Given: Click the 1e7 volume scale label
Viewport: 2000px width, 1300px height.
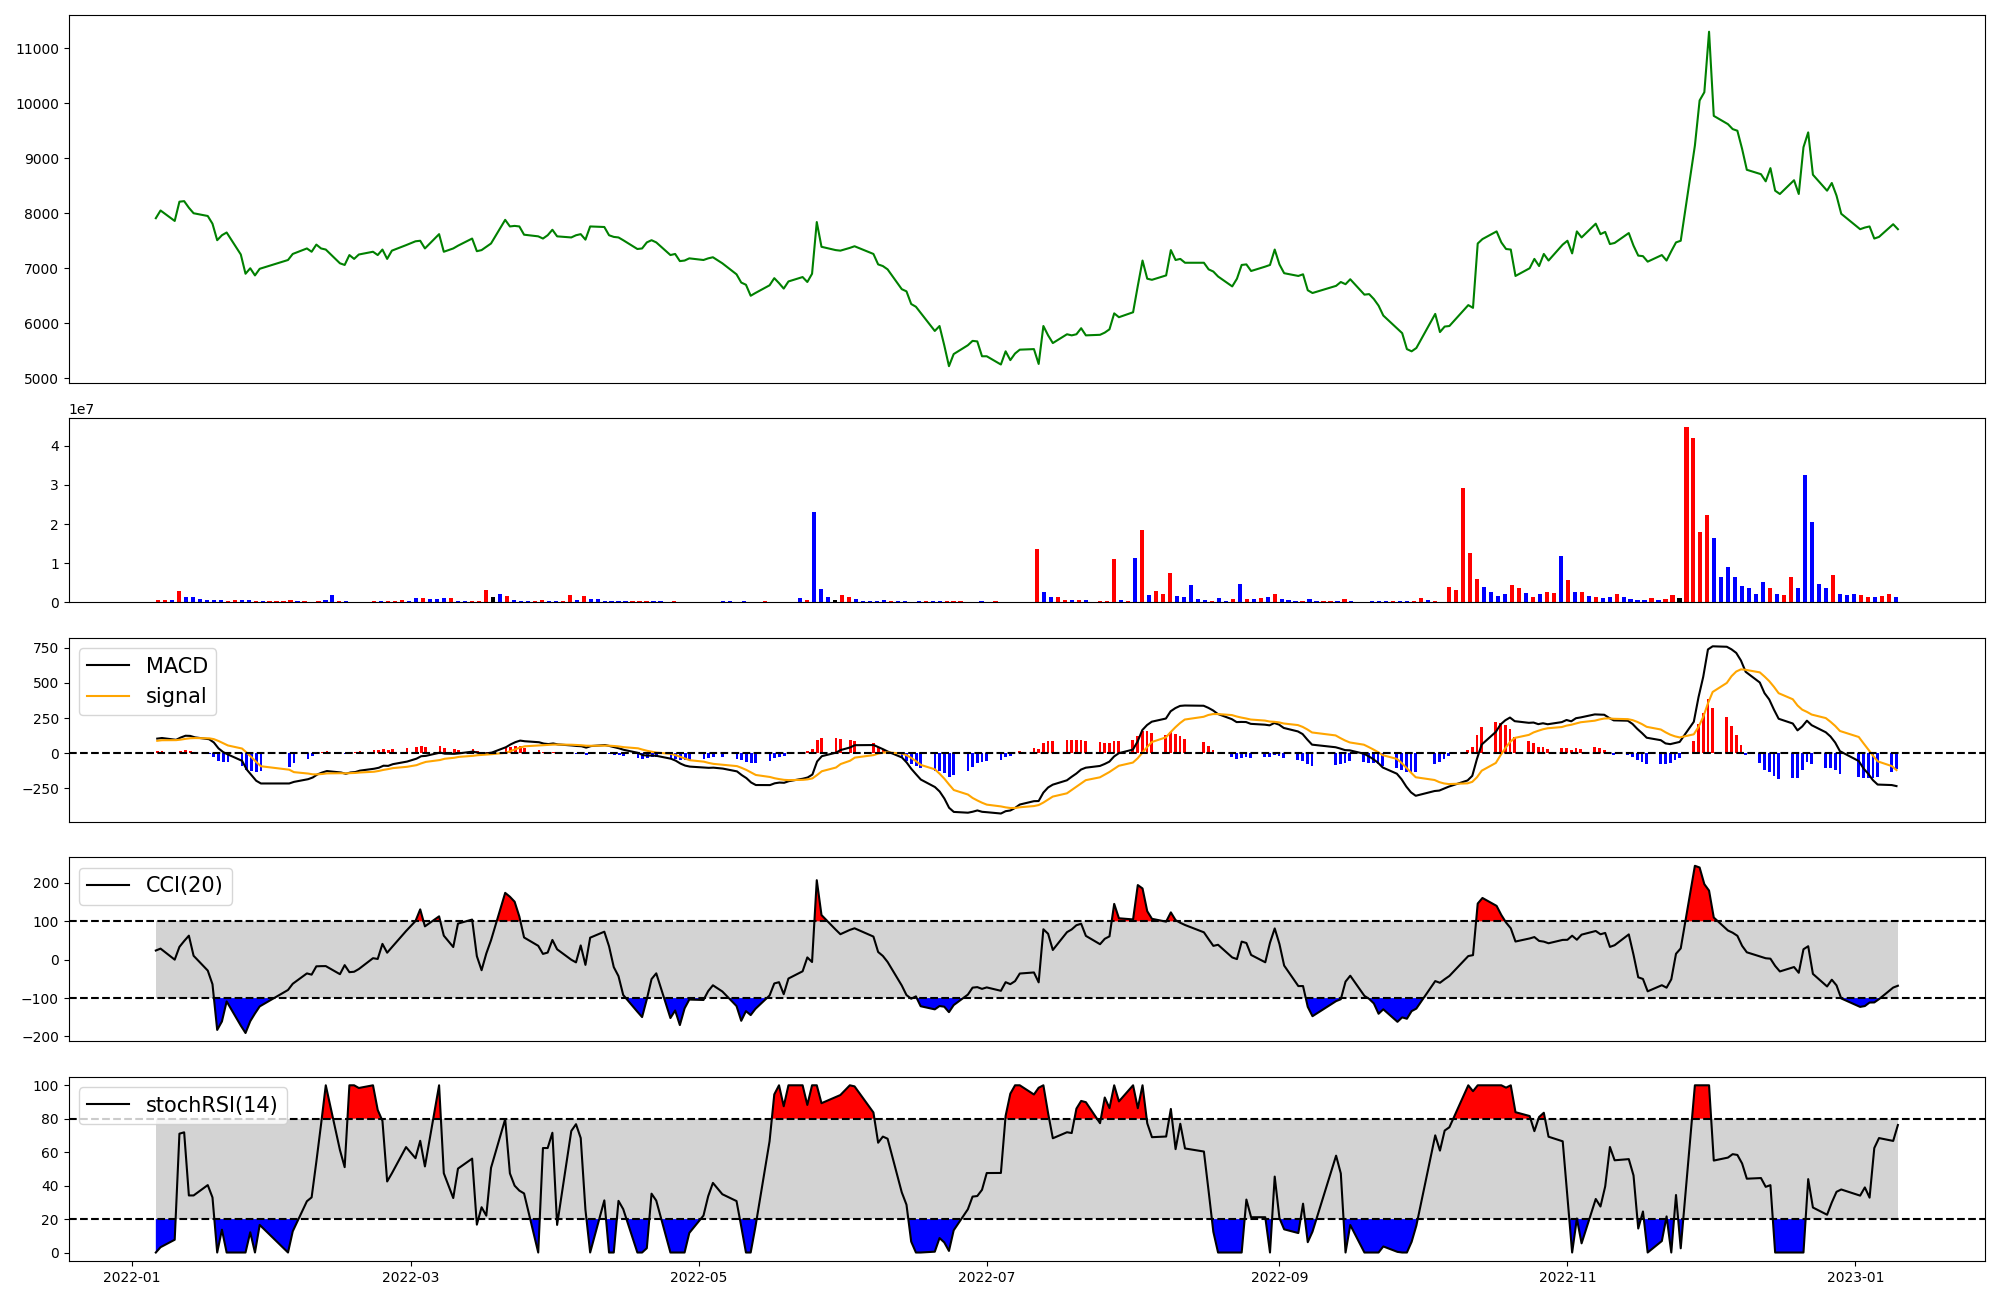Looking at the screenshot, I should [x=82, y=409].
